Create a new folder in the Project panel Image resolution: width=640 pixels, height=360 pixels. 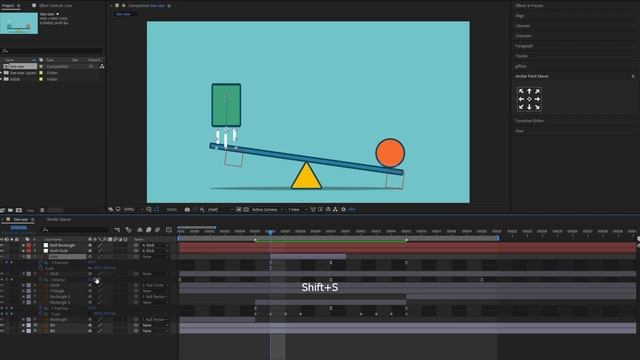click(x=11, y=210)
